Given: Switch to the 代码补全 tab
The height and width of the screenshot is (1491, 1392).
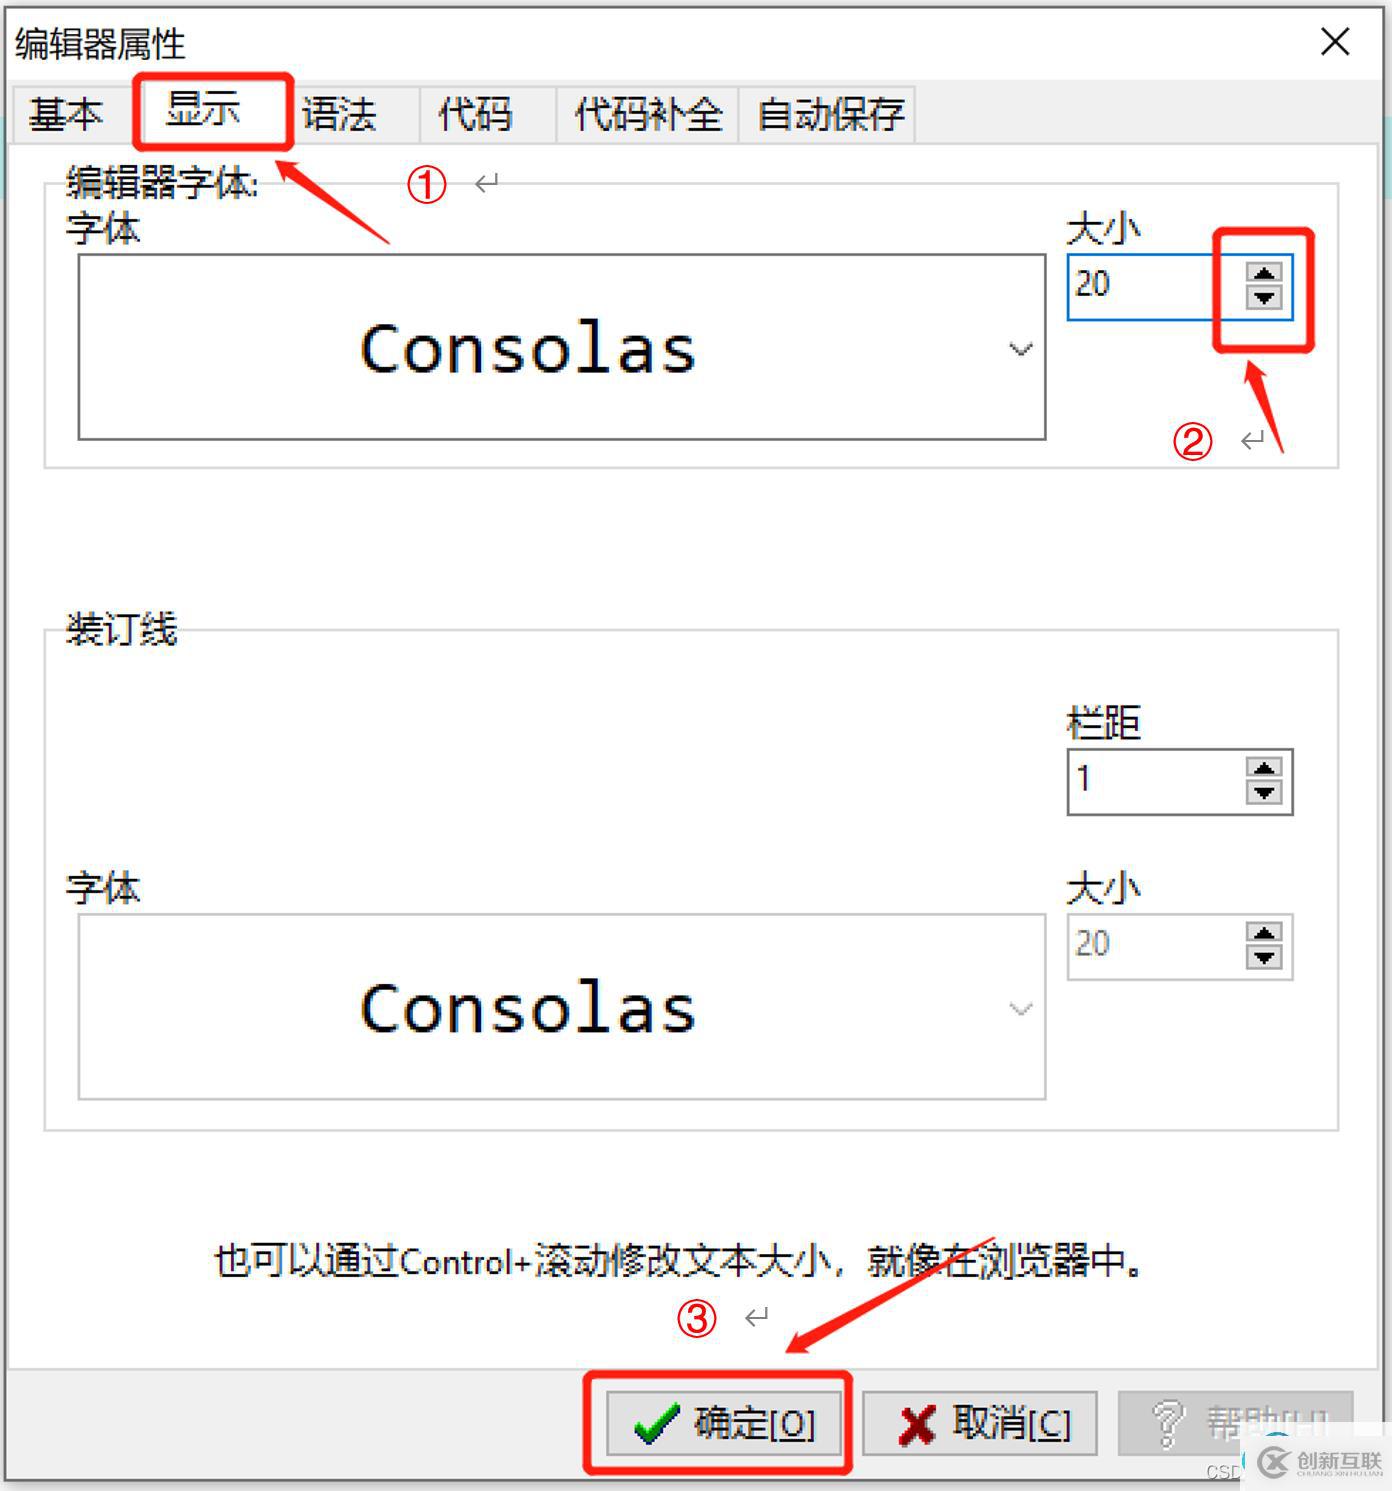Looking at the screenshot, I should coord(648,114).
